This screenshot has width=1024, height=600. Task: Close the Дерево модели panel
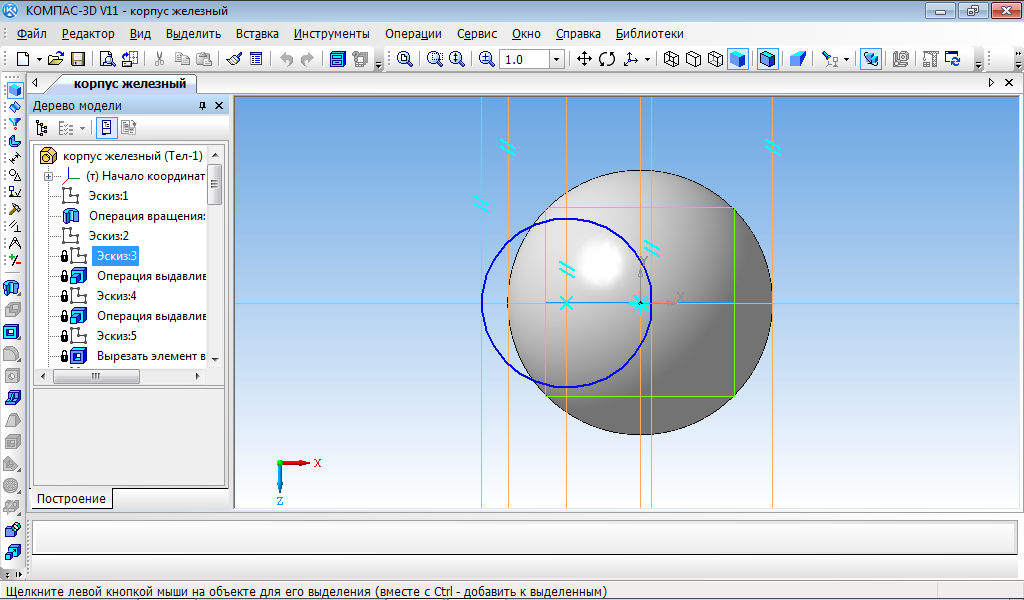tap(219, 106)
